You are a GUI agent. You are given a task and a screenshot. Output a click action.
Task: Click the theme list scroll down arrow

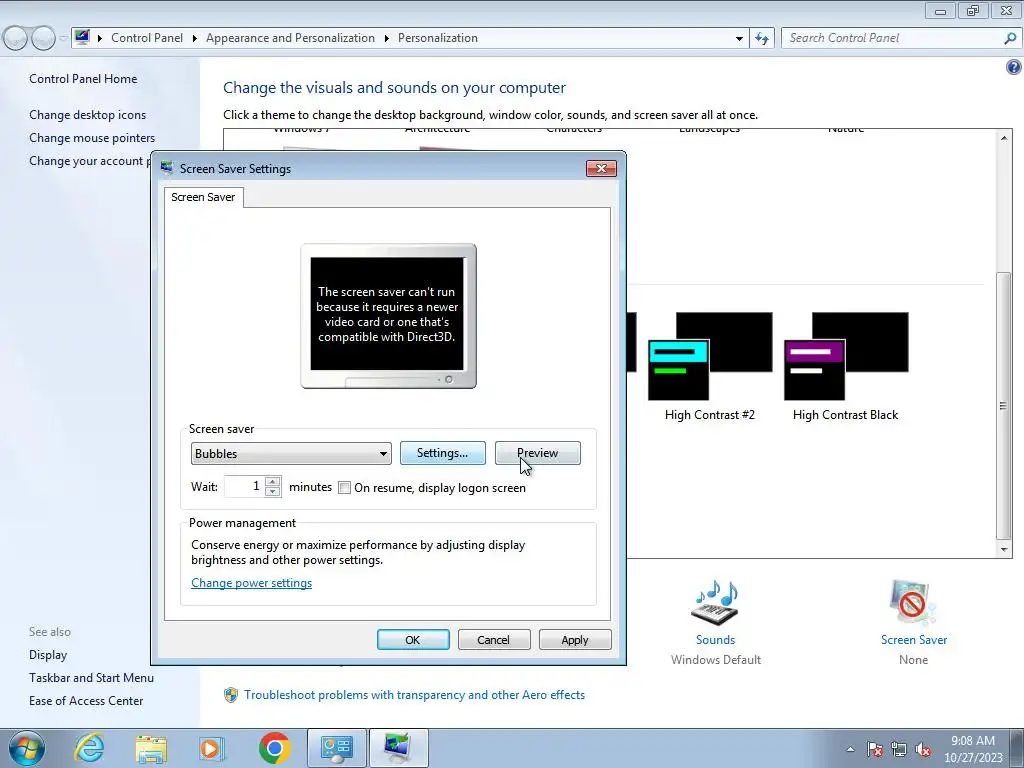coord(1004,550)
